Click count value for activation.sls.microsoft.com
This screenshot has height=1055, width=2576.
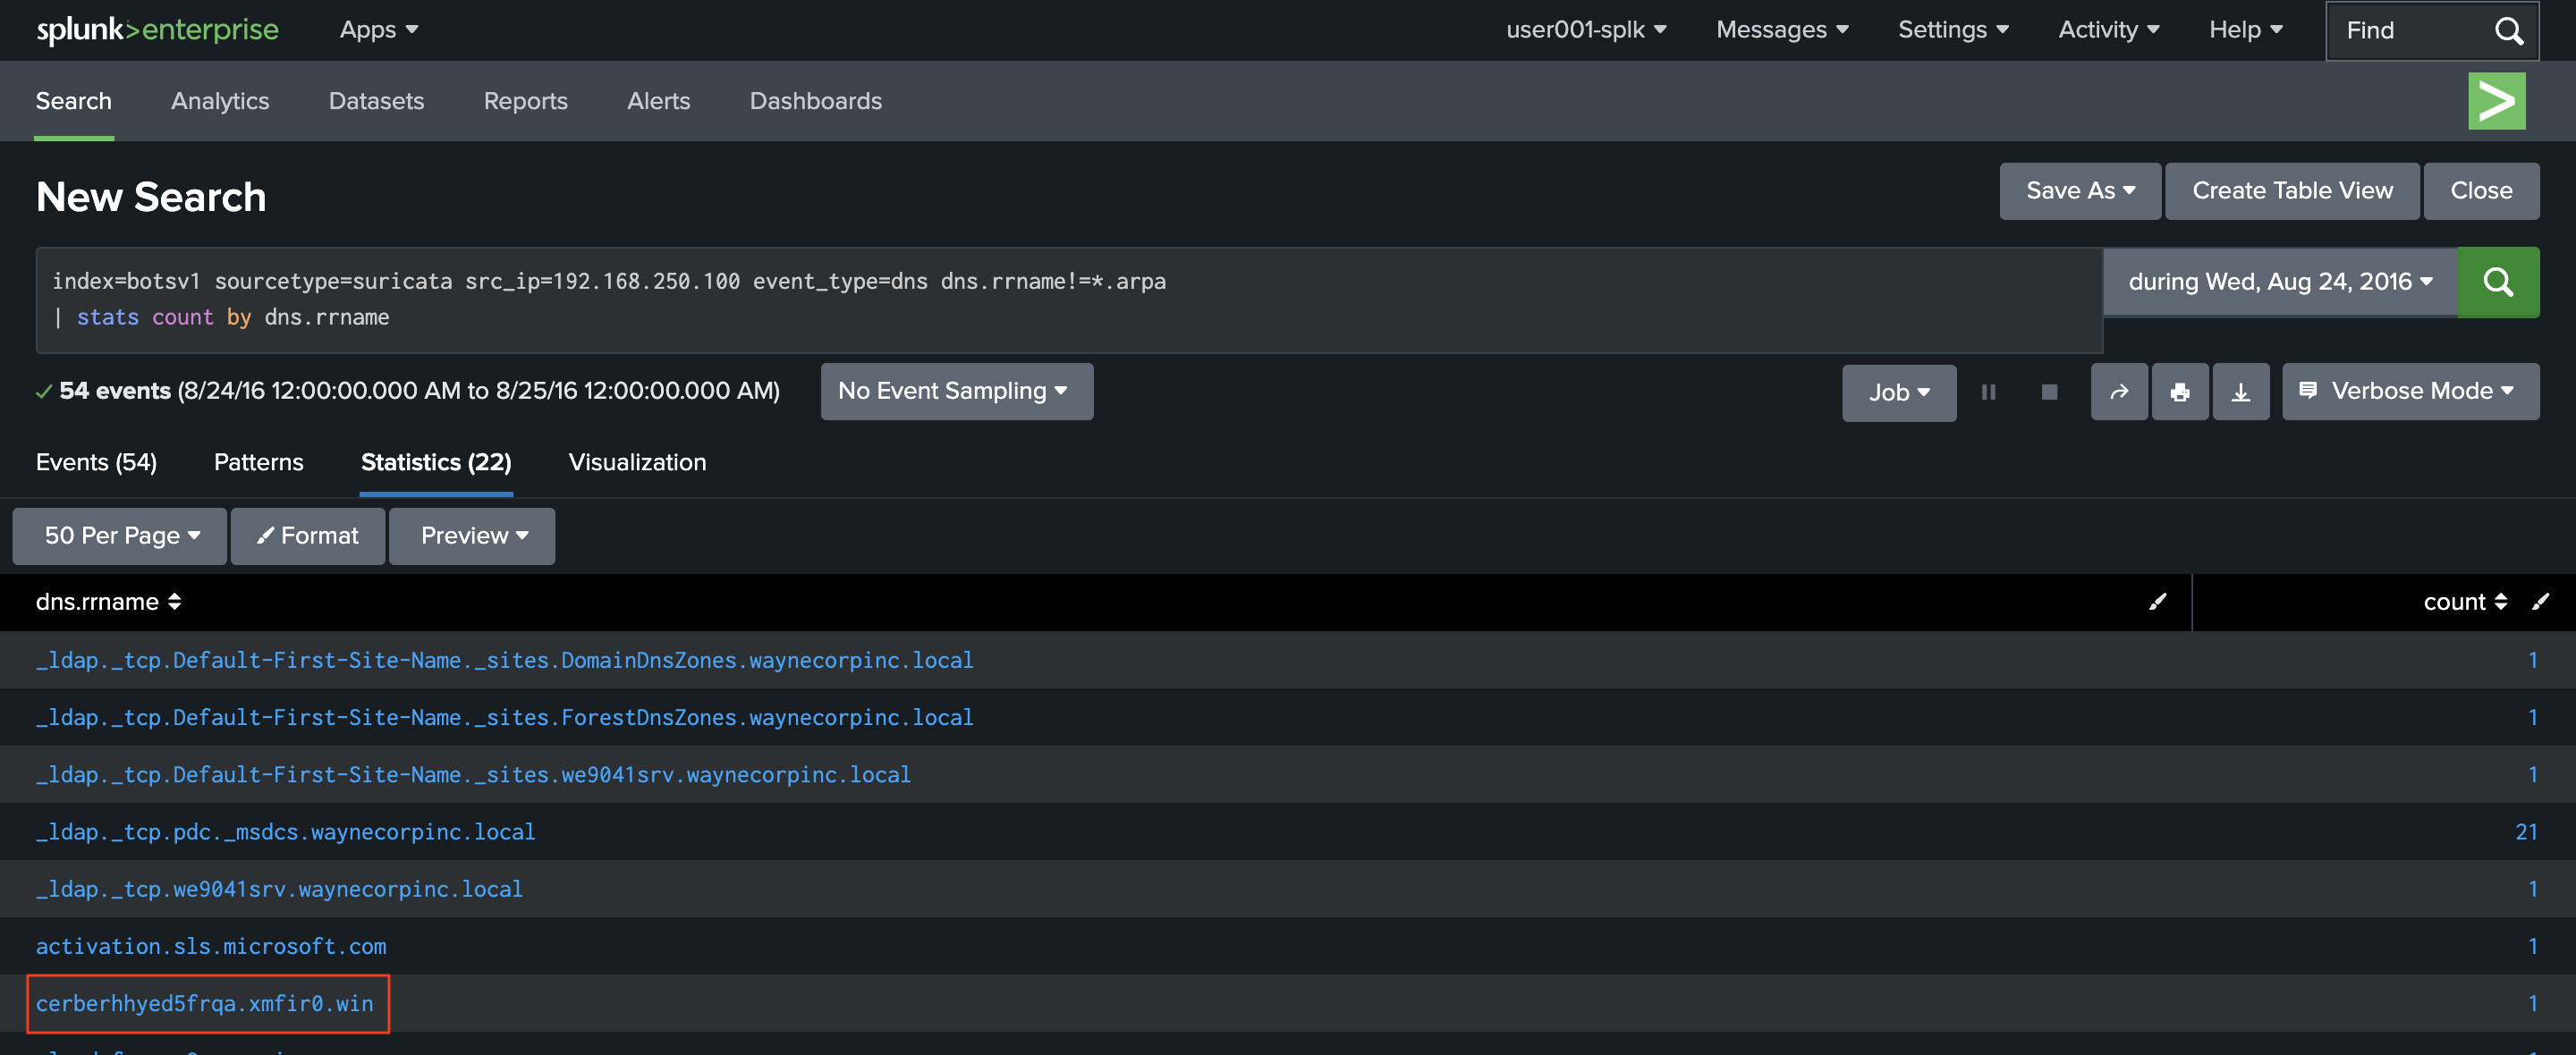point(2532,945)
